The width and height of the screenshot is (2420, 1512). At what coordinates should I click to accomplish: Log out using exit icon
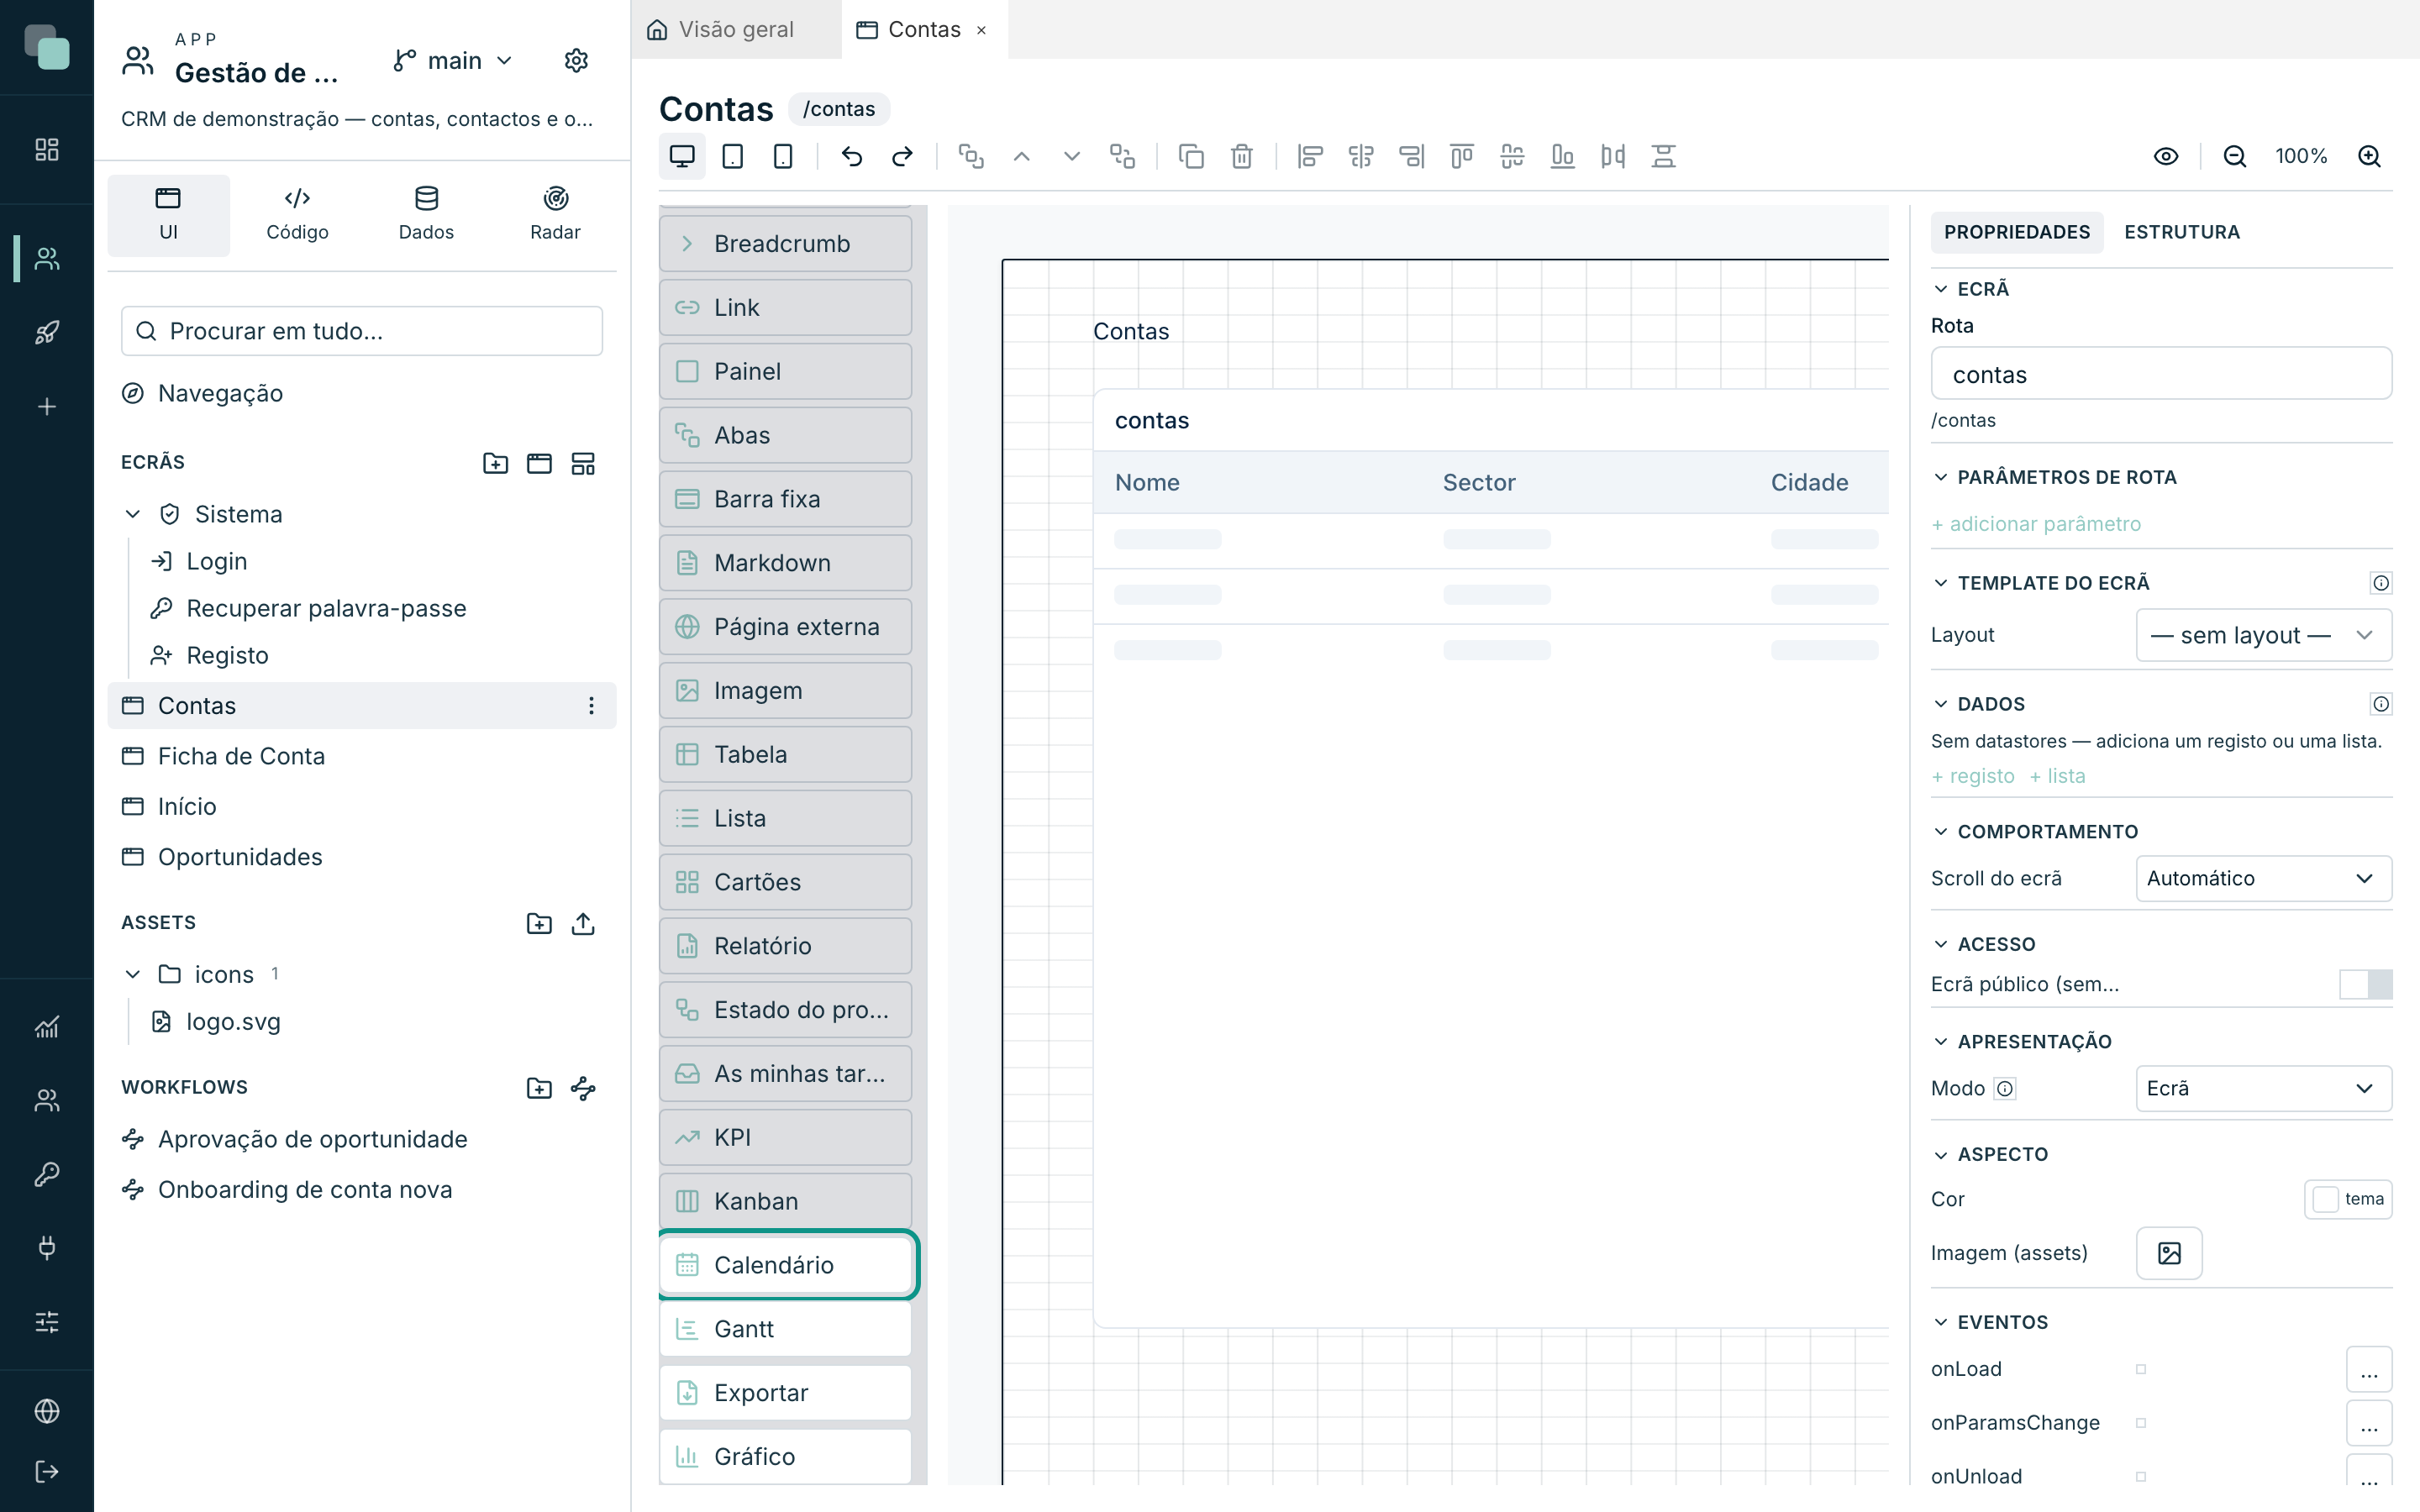47,1471
